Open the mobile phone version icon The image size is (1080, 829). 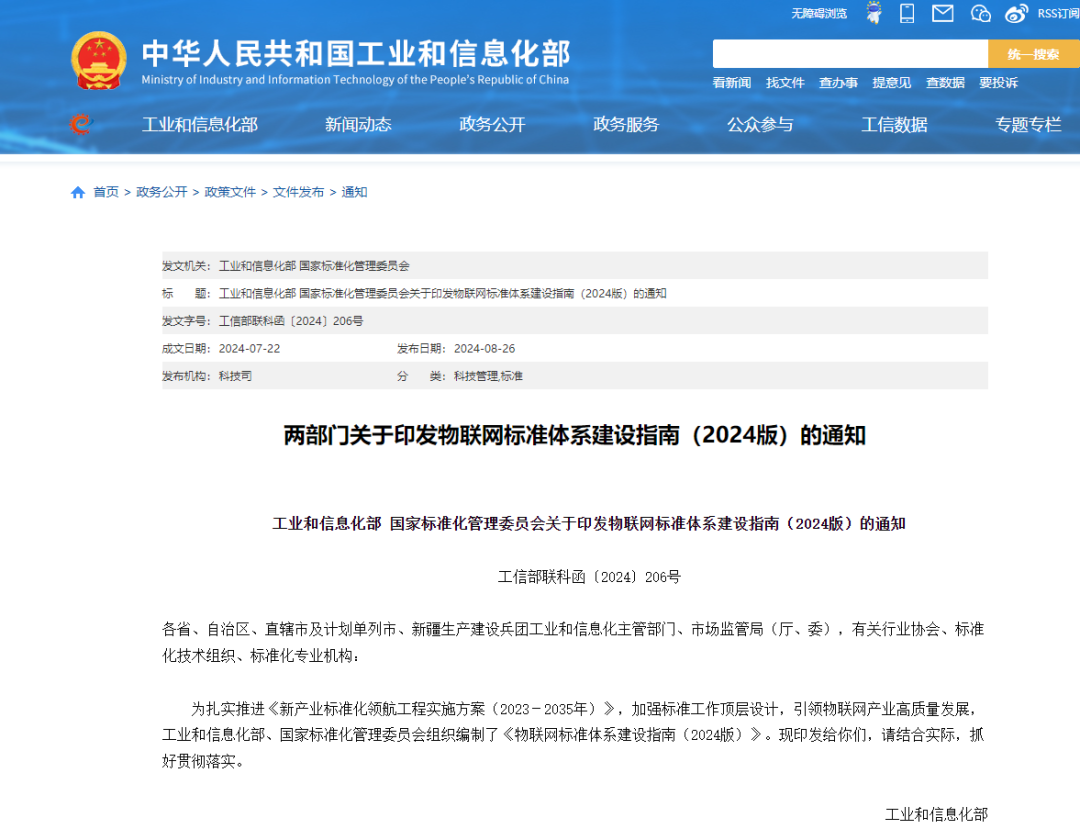pos(907,13)
